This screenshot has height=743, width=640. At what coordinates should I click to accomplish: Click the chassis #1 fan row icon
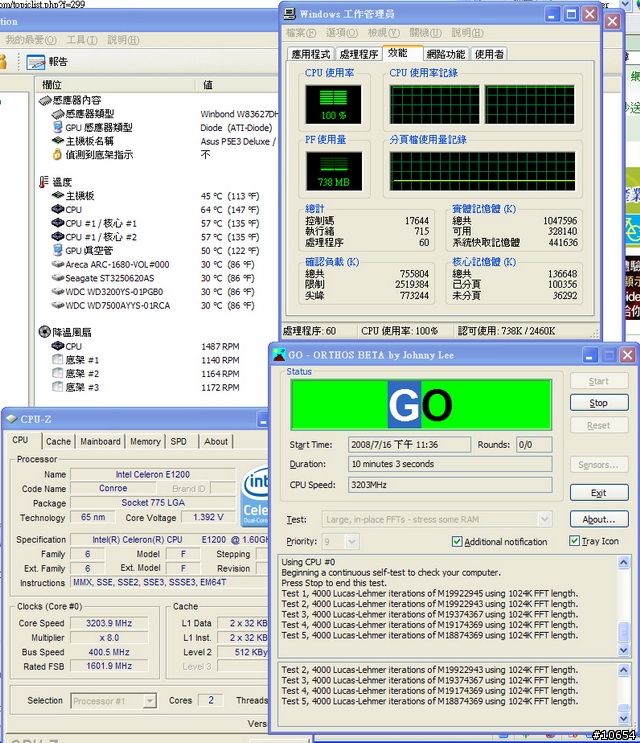coord(57,360)
